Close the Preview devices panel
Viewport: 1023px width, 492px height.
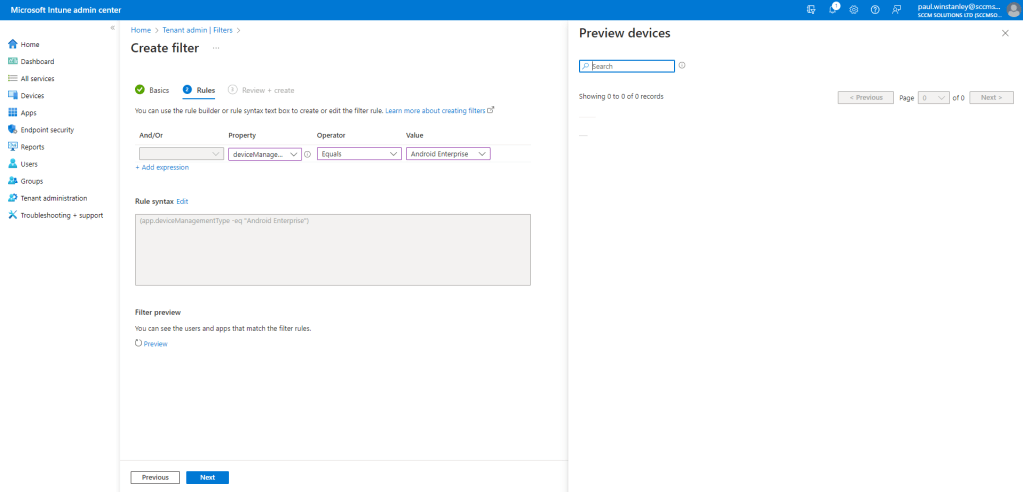(x=1005, y=33)
